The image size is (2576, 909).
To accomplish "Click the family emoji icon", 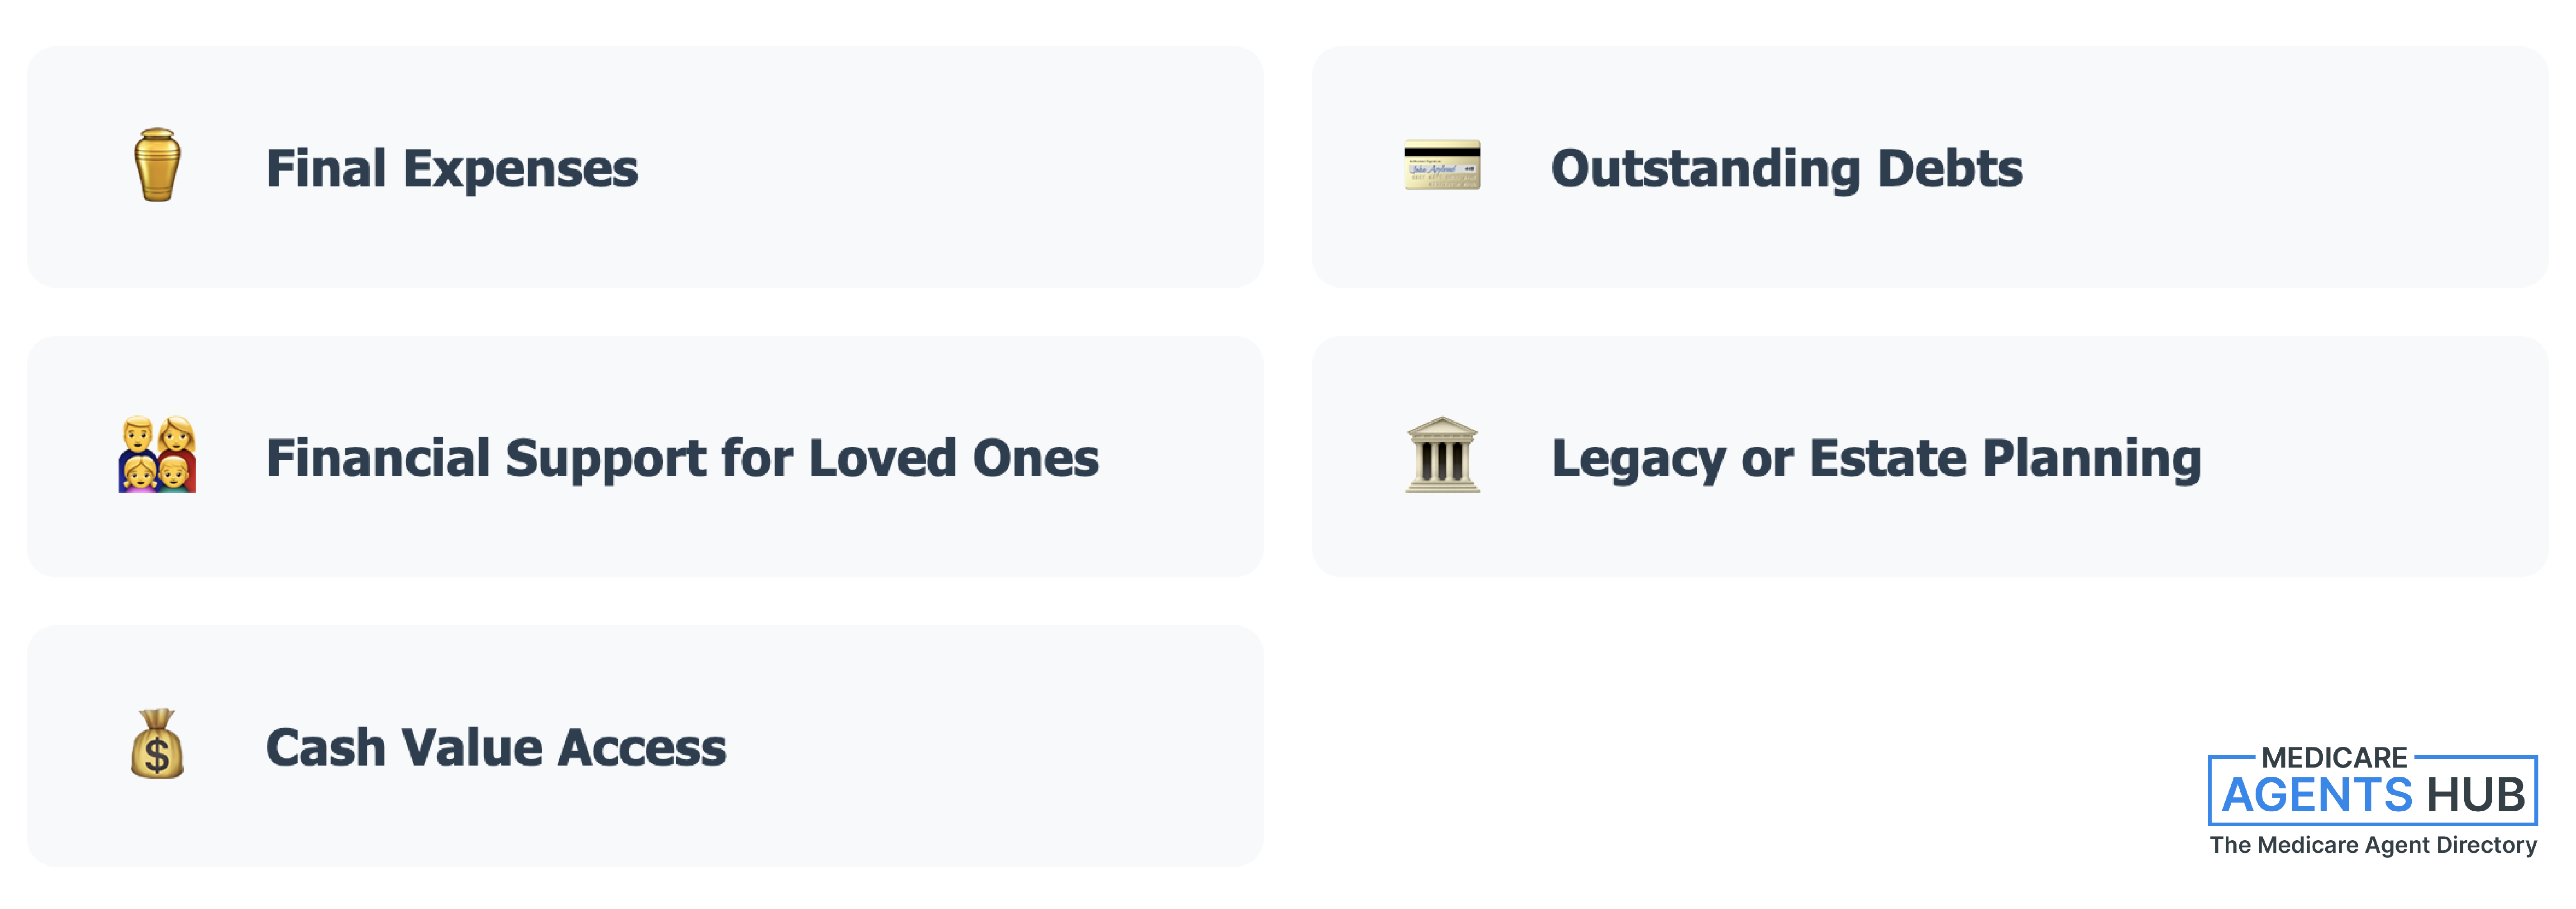I will pyautogui.click(x=157, y=455).
